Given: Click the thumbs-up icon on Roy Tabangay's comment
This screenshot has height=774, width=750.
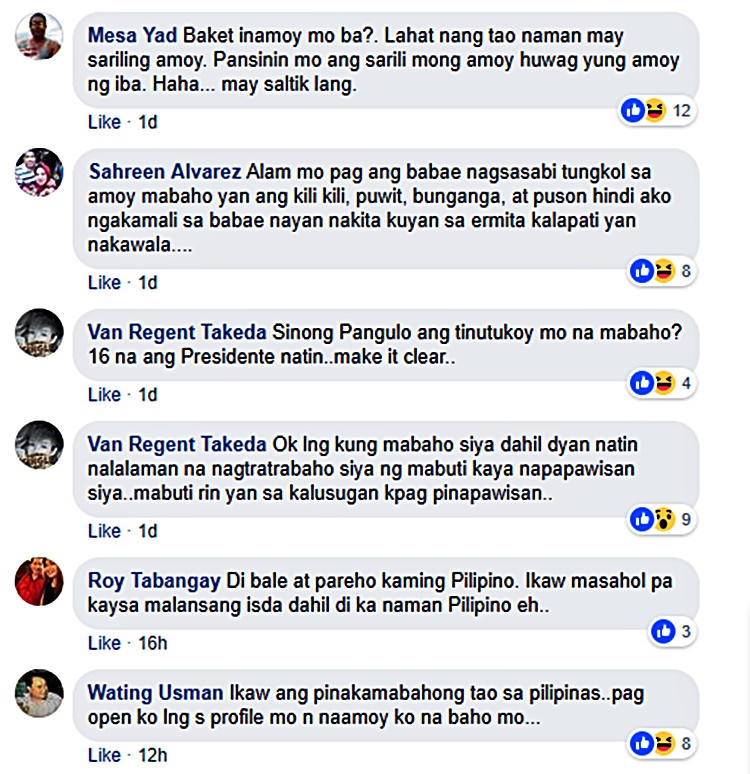Looking at the screenshot, I should pyautogui.click(x=663, y=631).
